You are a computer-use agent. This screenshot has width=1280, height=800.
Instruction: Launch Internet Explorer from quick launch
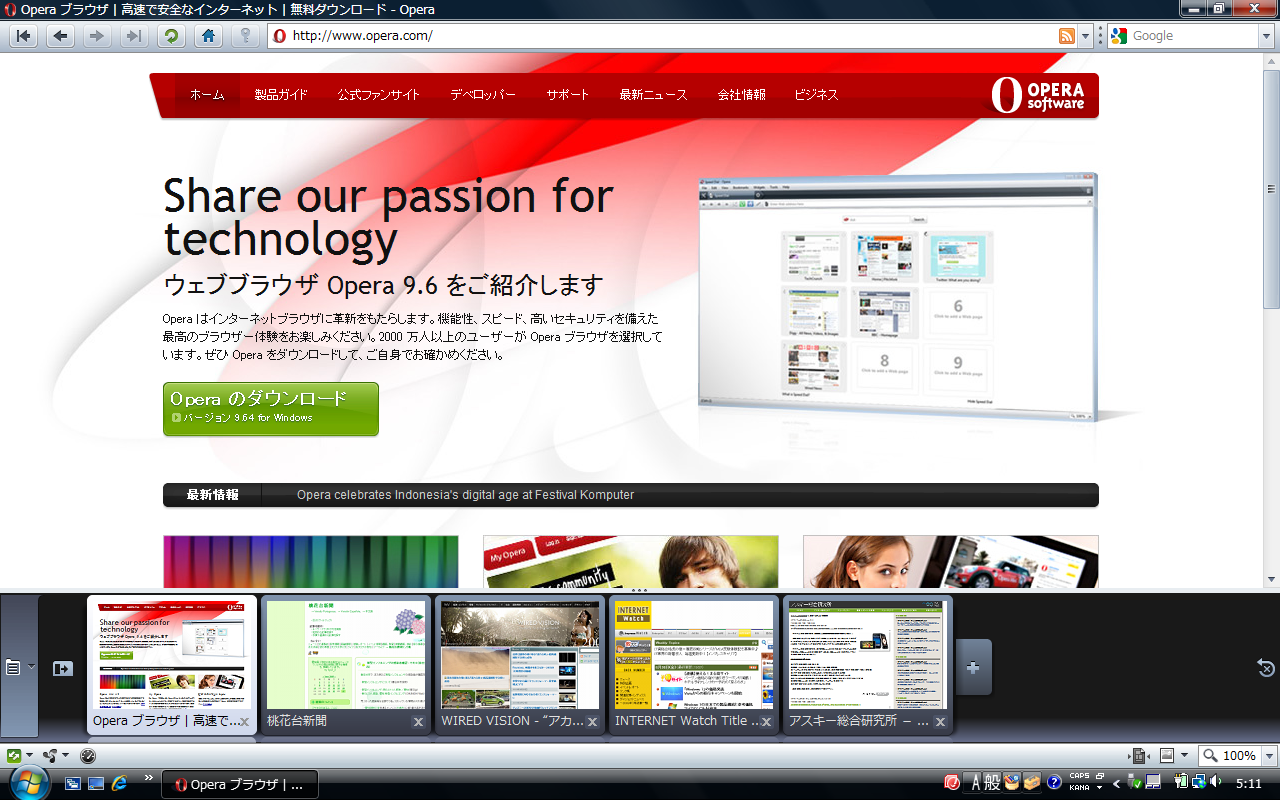tap(120, 783)
